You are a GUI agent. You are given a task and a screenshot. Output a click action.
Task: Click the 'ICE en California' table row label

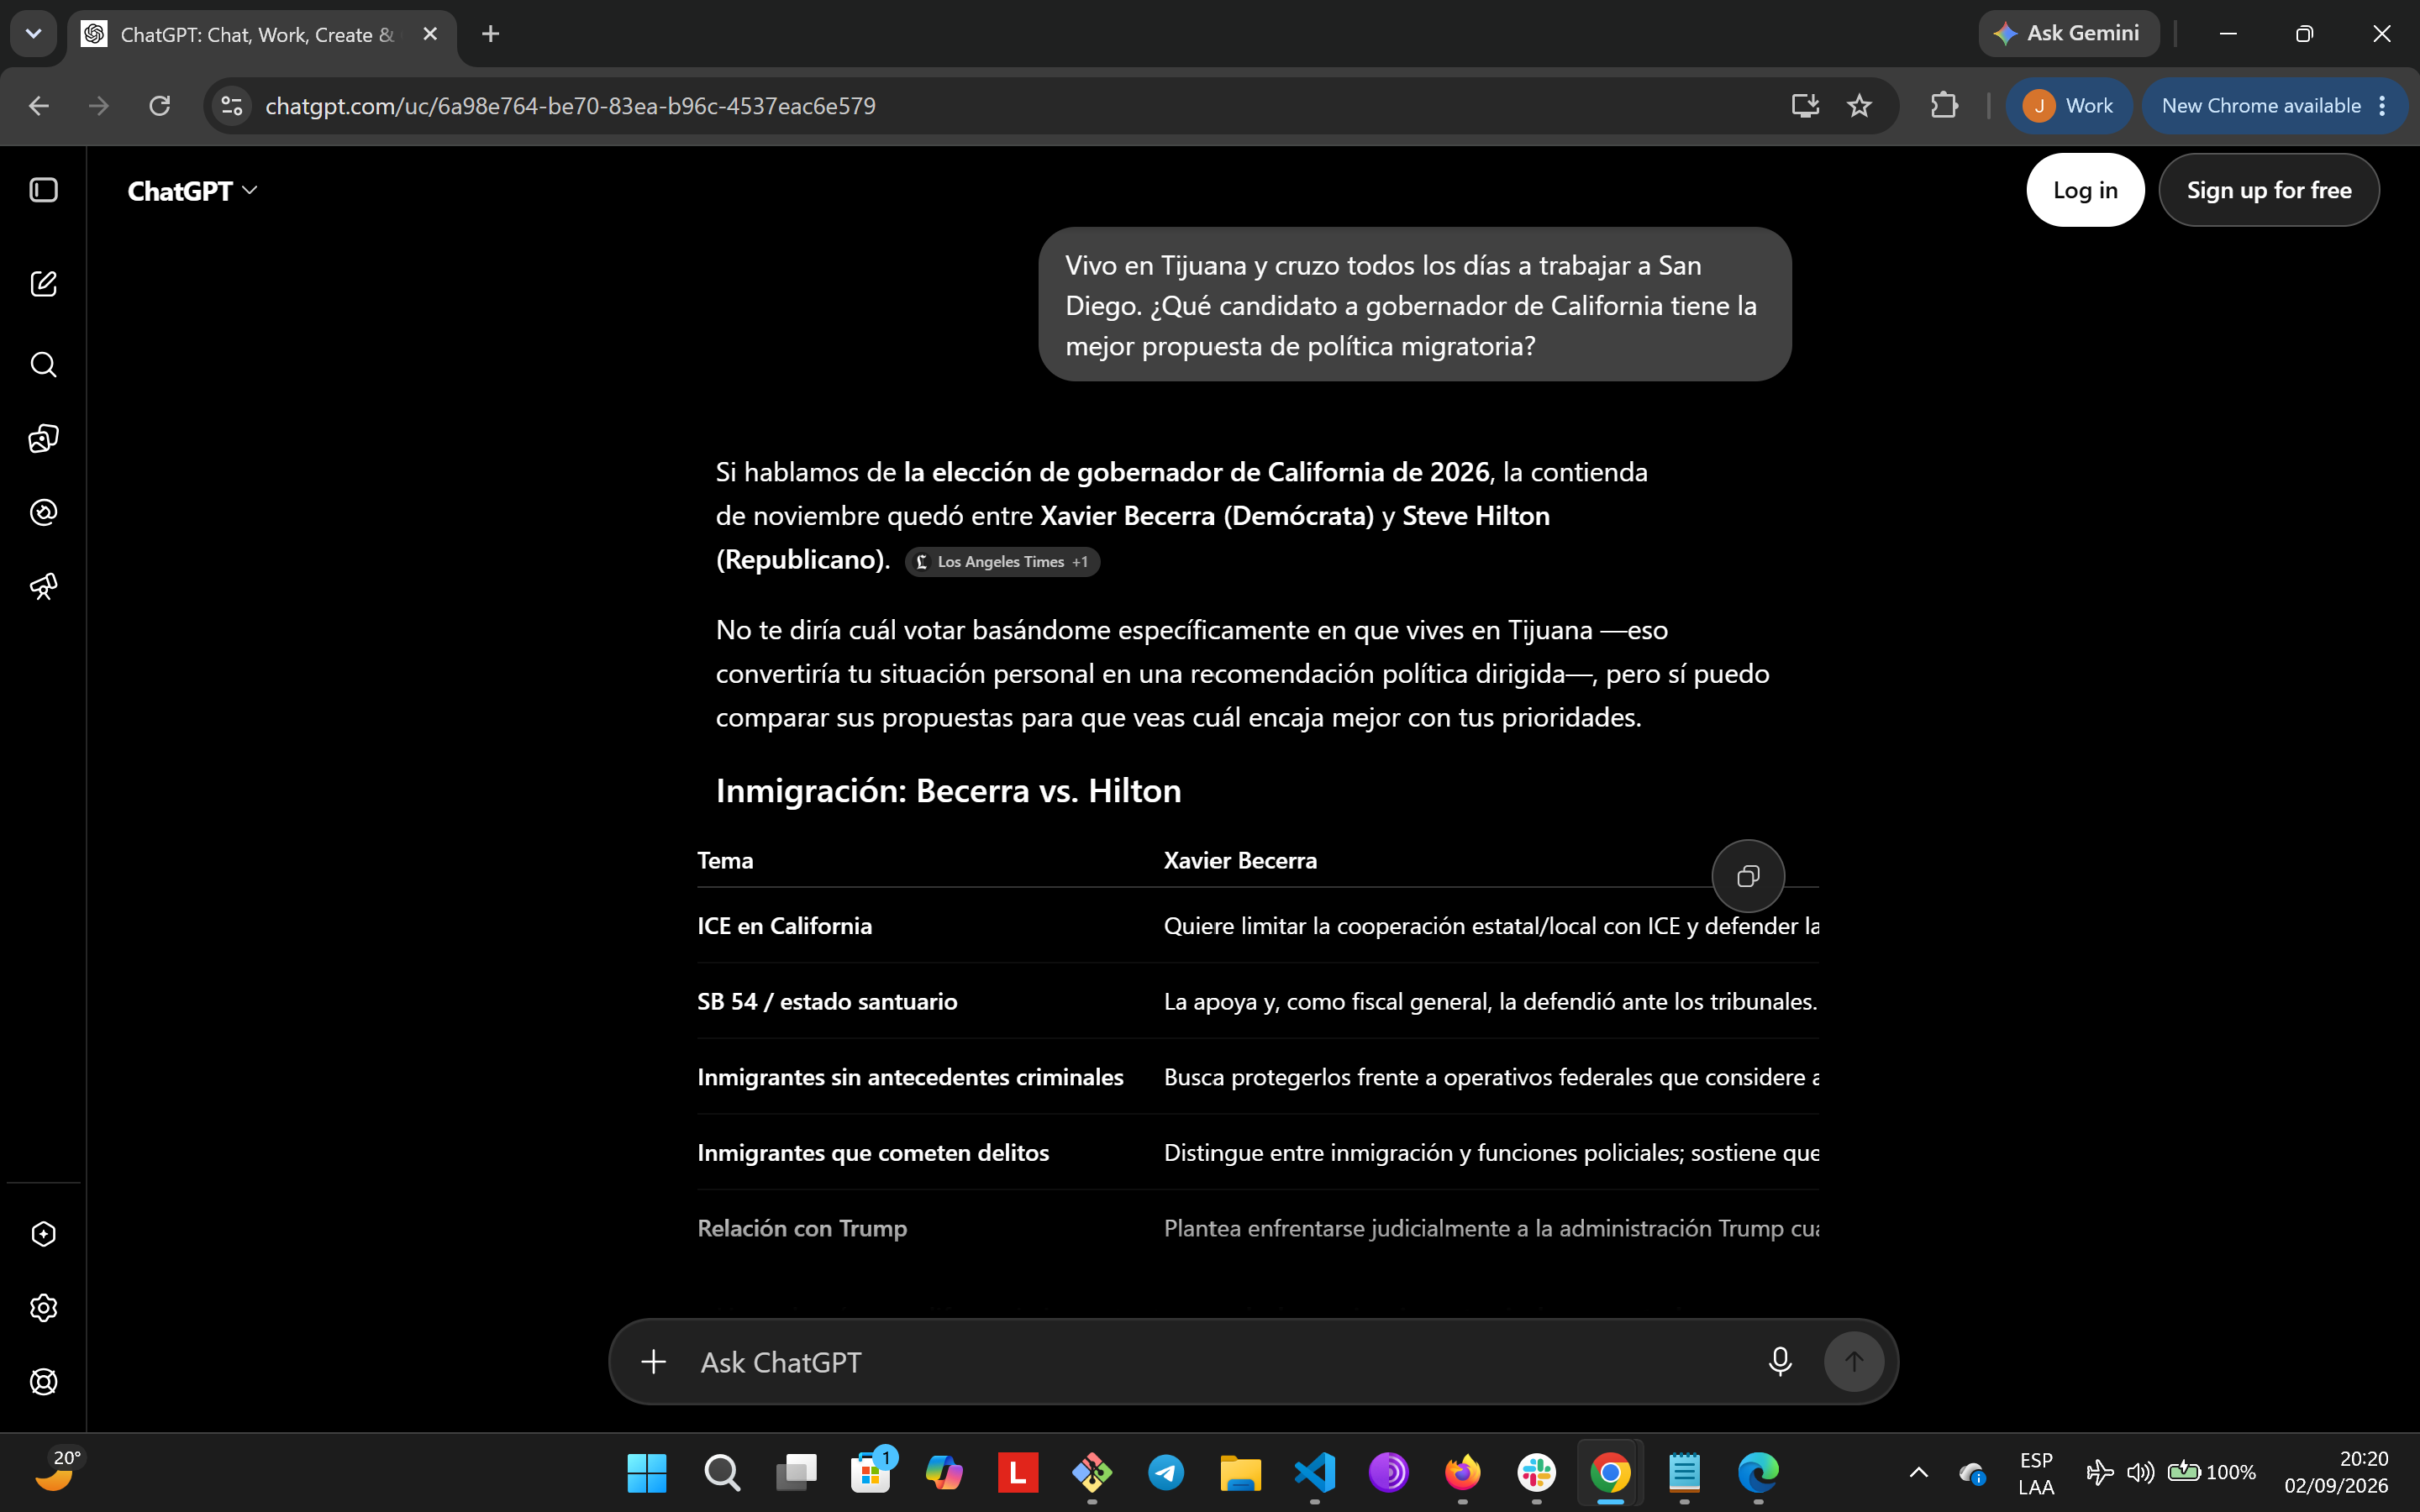pyautogui.click(x=784, y=926)
